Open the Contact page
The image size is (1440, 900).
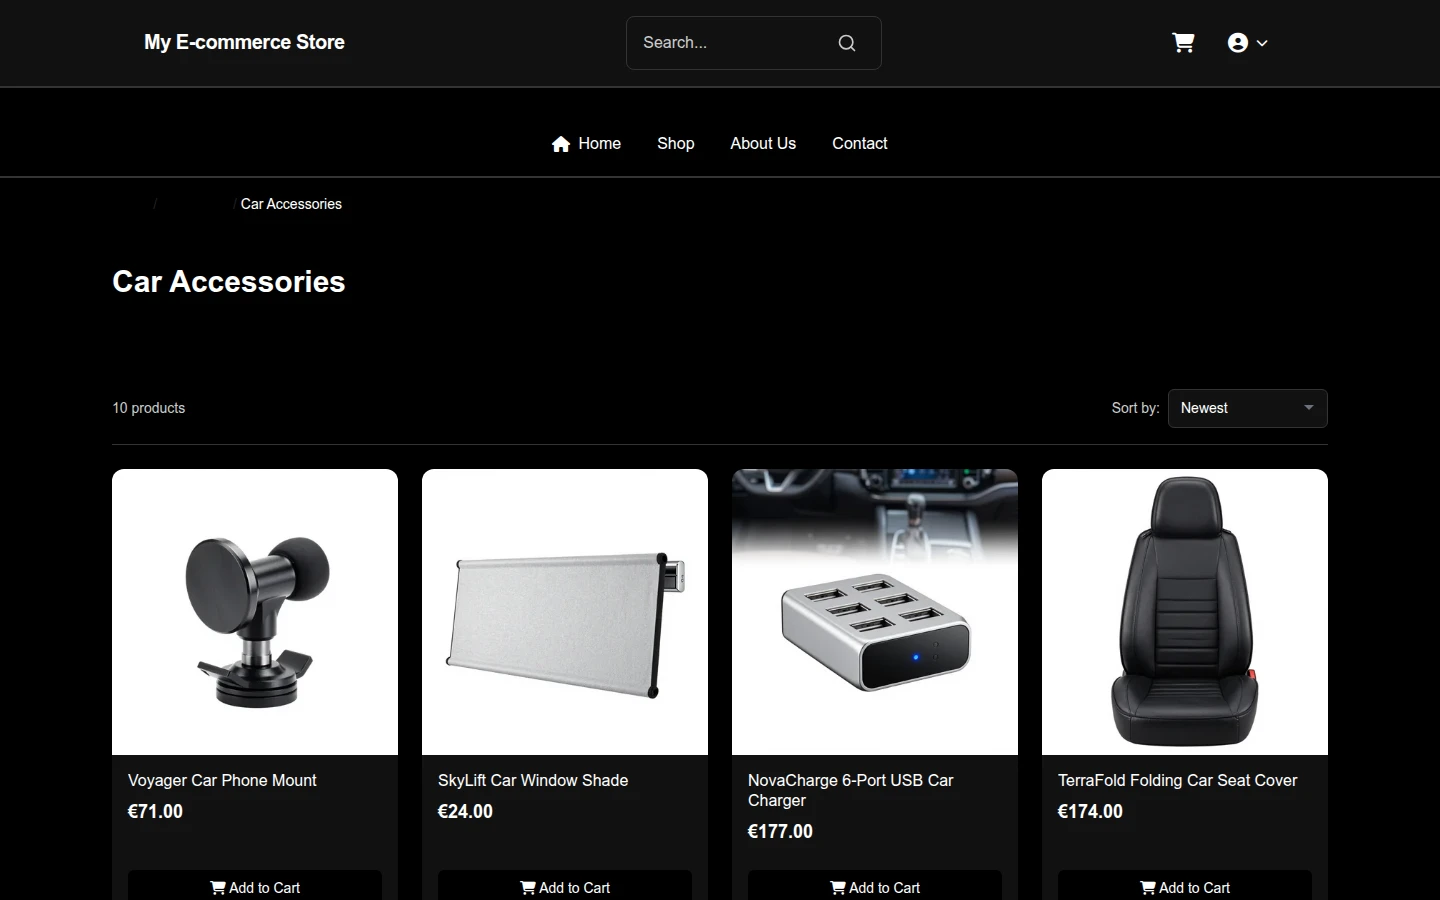pos(860,143)
